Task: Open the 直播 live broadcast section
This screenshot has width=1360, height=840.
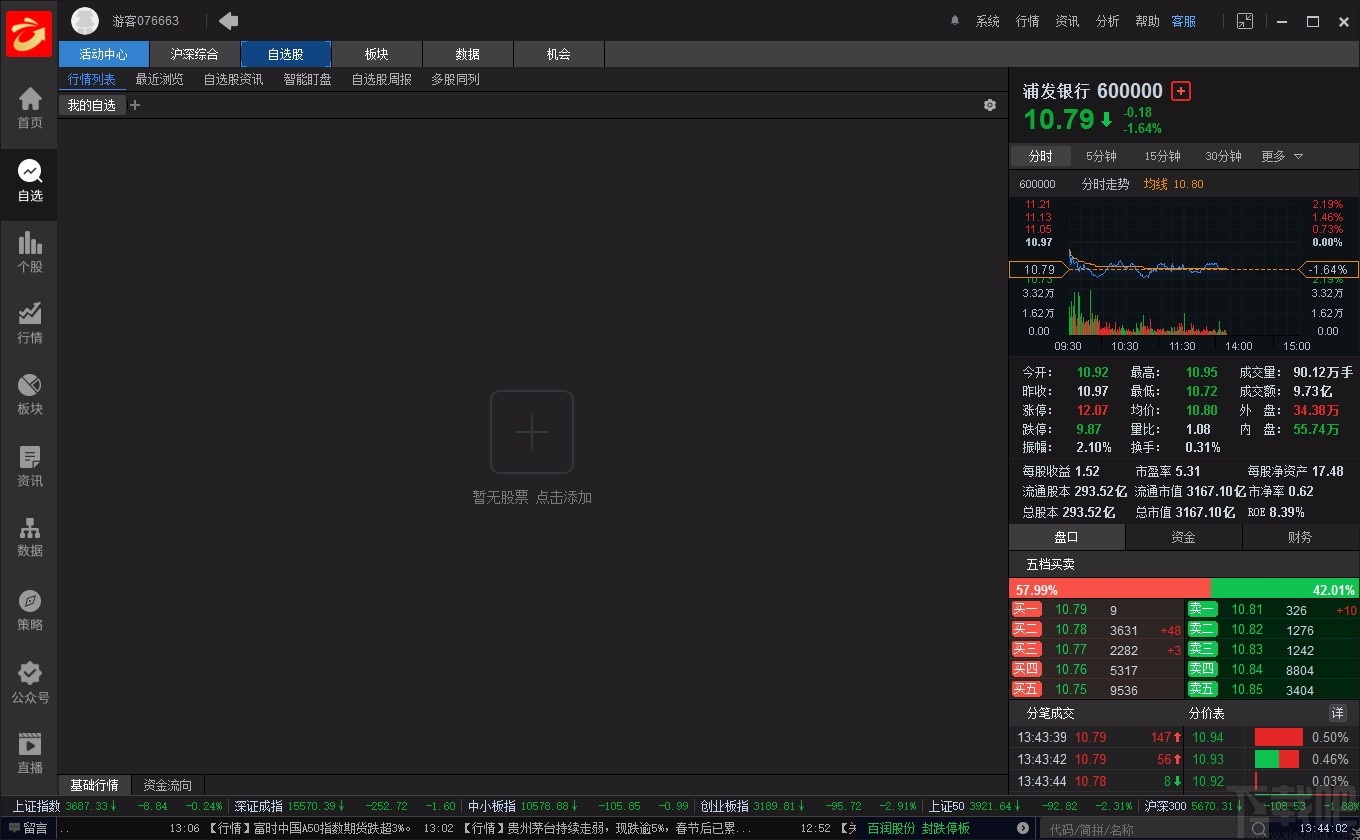Action: pos(29,753)
